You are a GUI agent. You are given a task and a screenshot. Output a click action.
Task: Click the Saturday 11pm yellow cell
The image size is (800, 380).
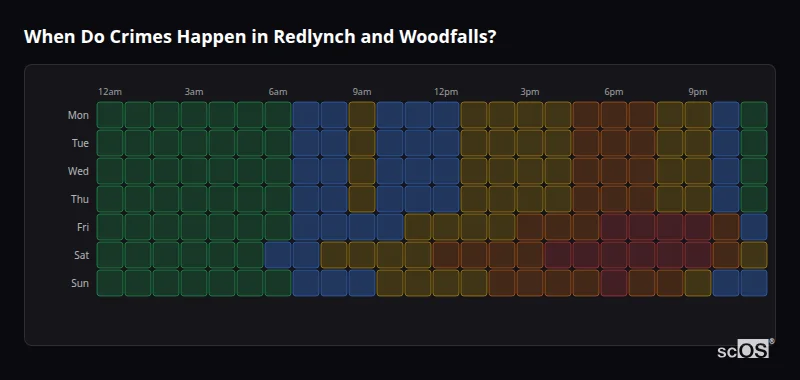[754, 255]
